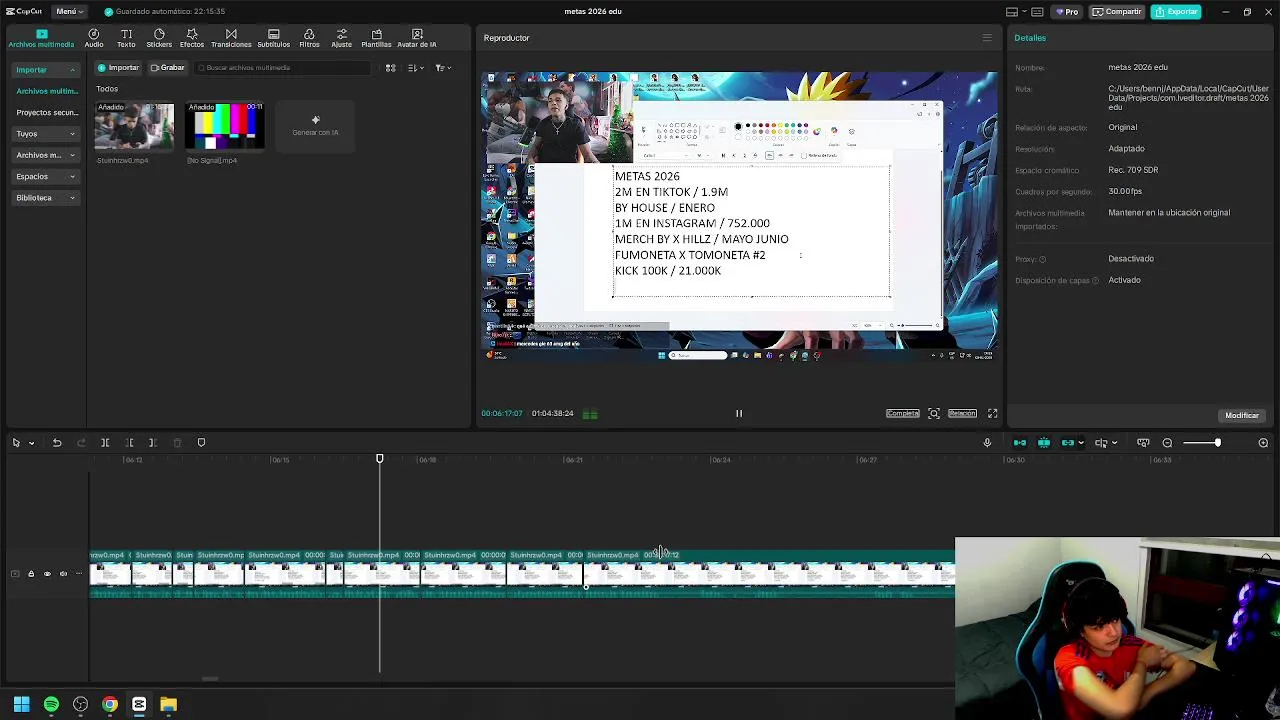The image size is (1280, 720).
Task: Click the Grabar button
Action: pos(167,68)
